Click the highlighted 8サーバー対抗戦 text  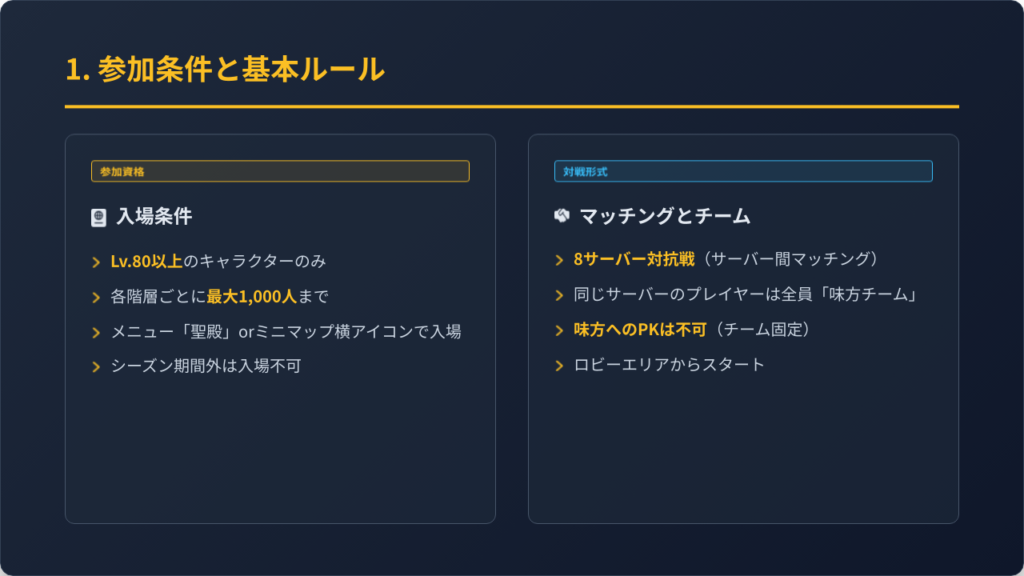pyautogui.click(x=634, y=260)
